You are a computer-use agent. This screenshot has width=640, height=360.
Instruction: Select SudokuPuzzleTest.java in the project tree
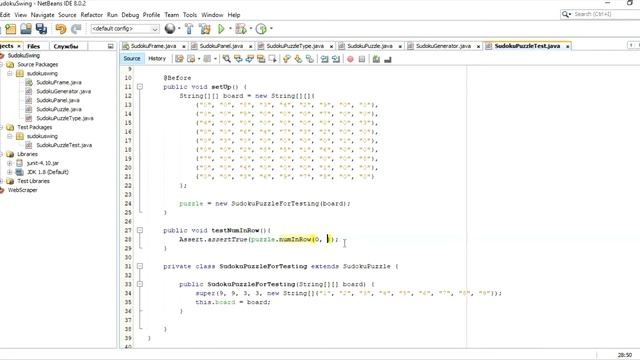pos(64,145)
